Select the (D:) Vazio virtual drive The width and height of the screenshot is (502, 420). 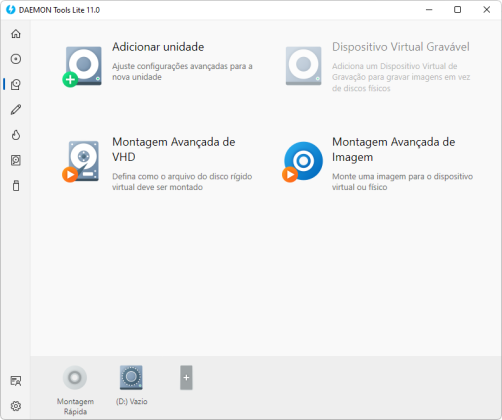131,378
